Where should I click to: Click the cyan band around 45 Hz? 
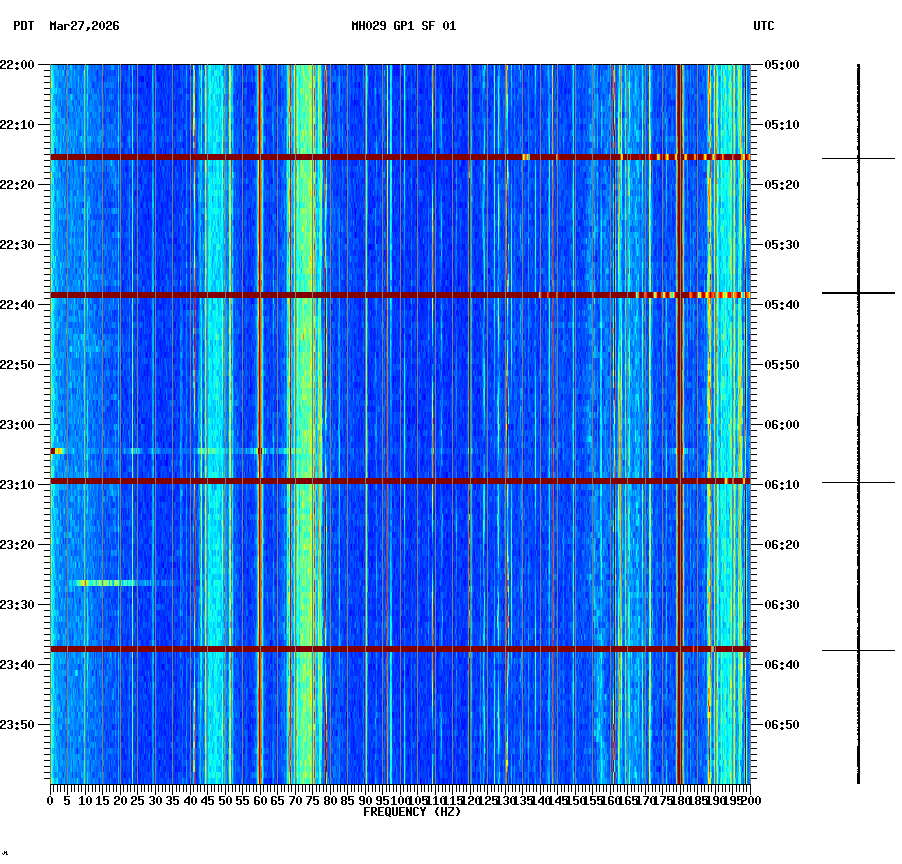[x=212, y=400]
